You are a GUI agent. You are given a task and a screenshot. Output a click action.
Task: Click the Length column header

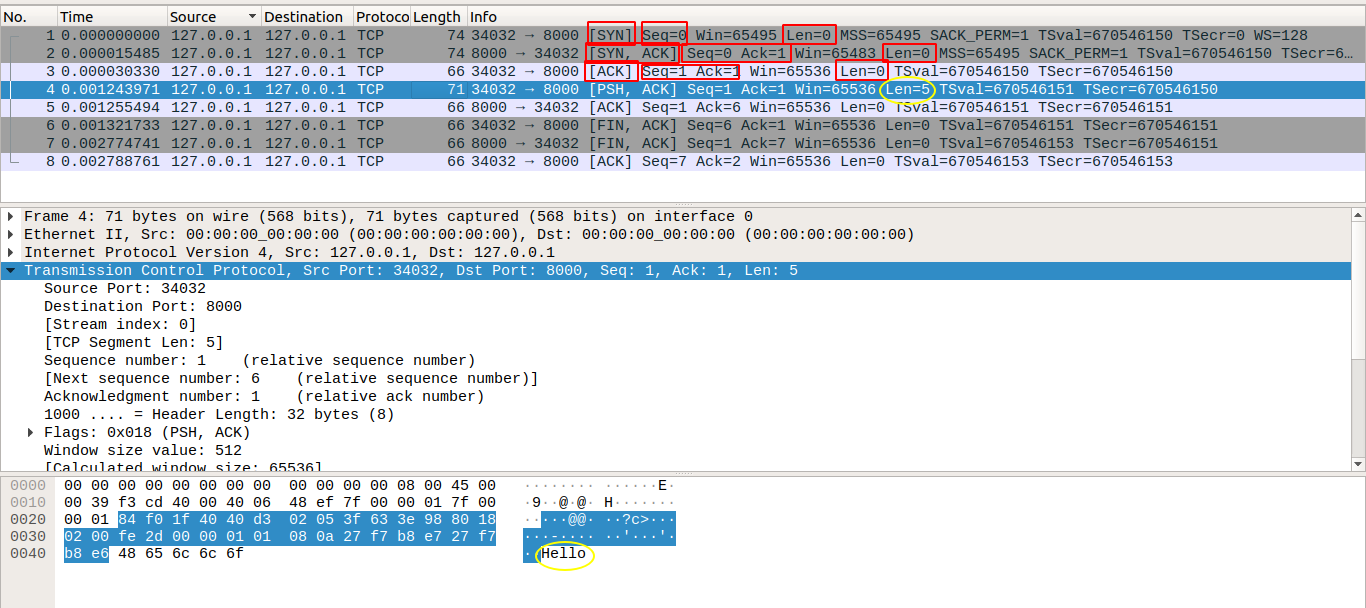[438, 17]
